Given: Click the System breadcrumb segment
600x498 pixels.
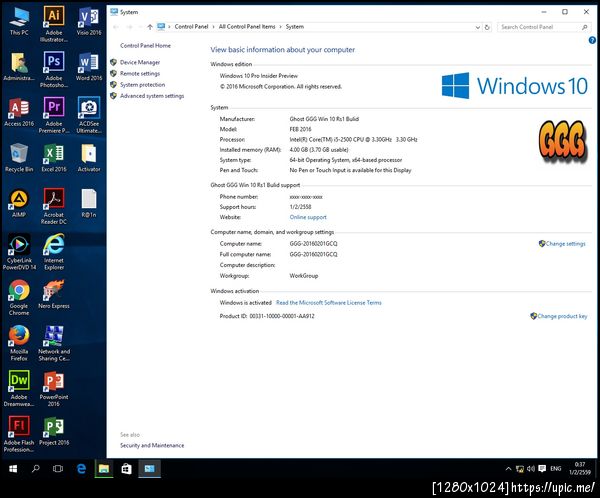Looking at the screenshot, I should coord(295,27).
